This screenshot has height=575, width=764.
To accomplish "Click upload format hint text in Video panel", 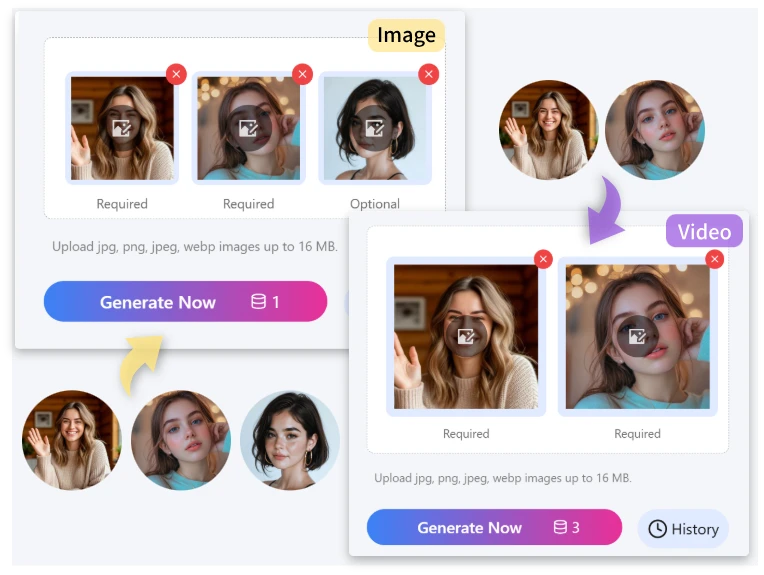I will [502, 478].
